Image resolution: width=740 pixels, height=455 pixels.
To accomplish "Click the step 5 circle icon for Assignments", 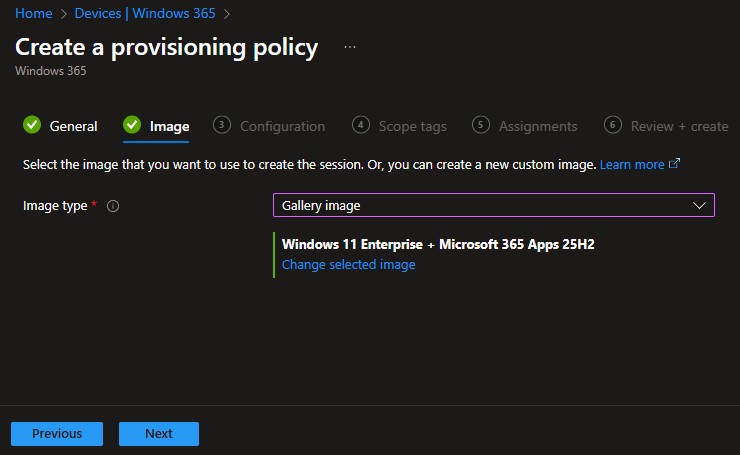I will click(x=481, y=125).
